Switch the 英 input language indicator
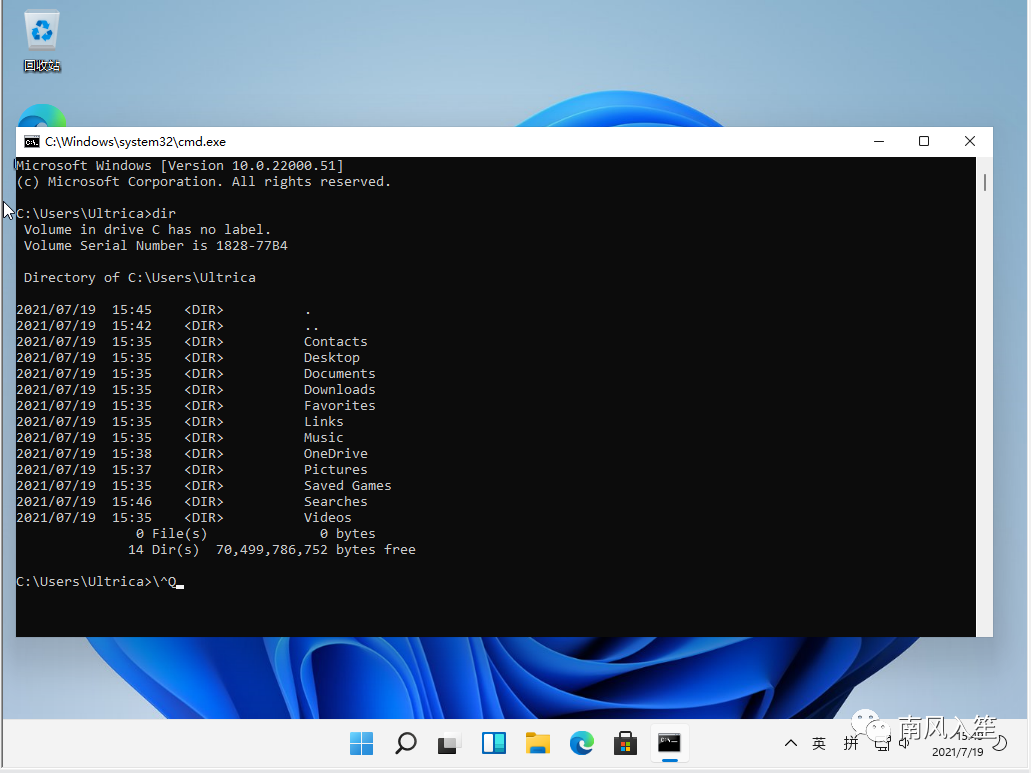 [819, 743]
